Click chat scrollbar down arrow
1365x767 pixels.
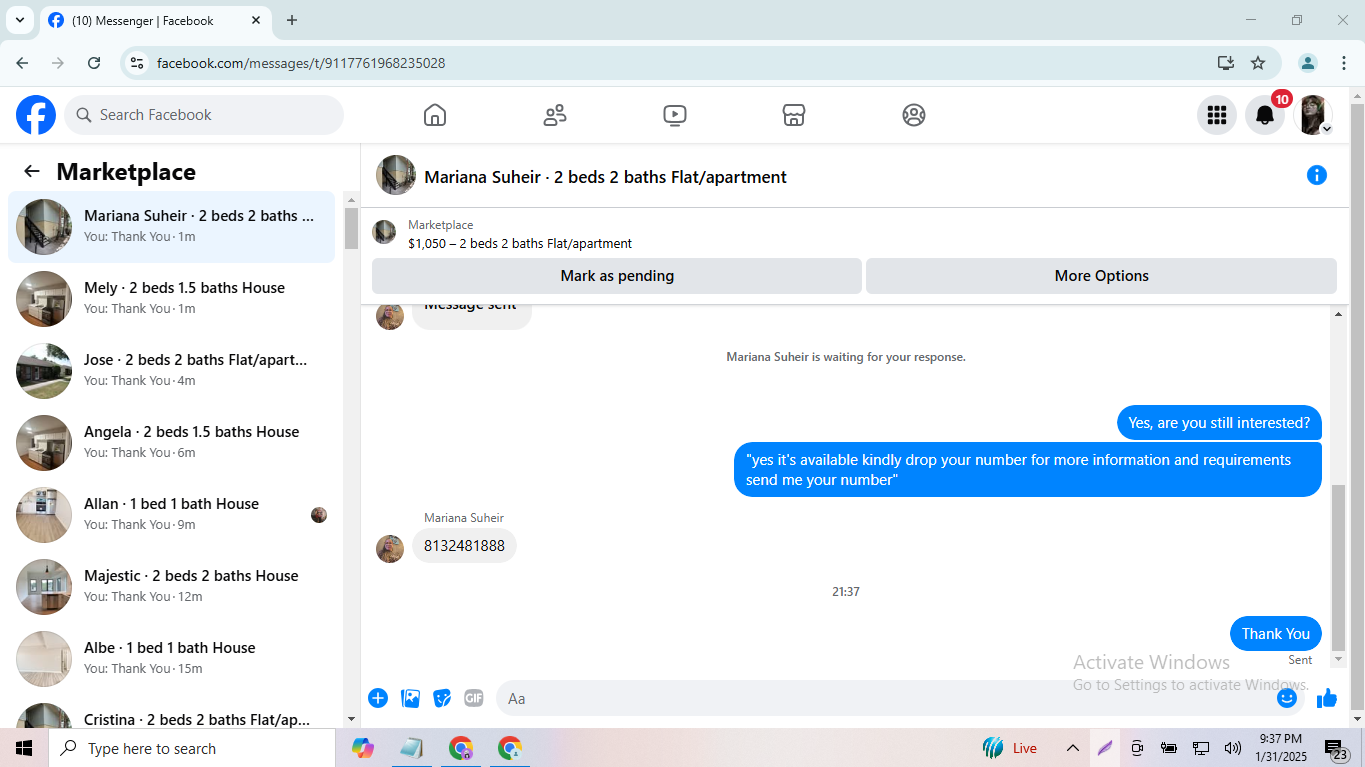pyautogui.click(x=1339, y=660)
